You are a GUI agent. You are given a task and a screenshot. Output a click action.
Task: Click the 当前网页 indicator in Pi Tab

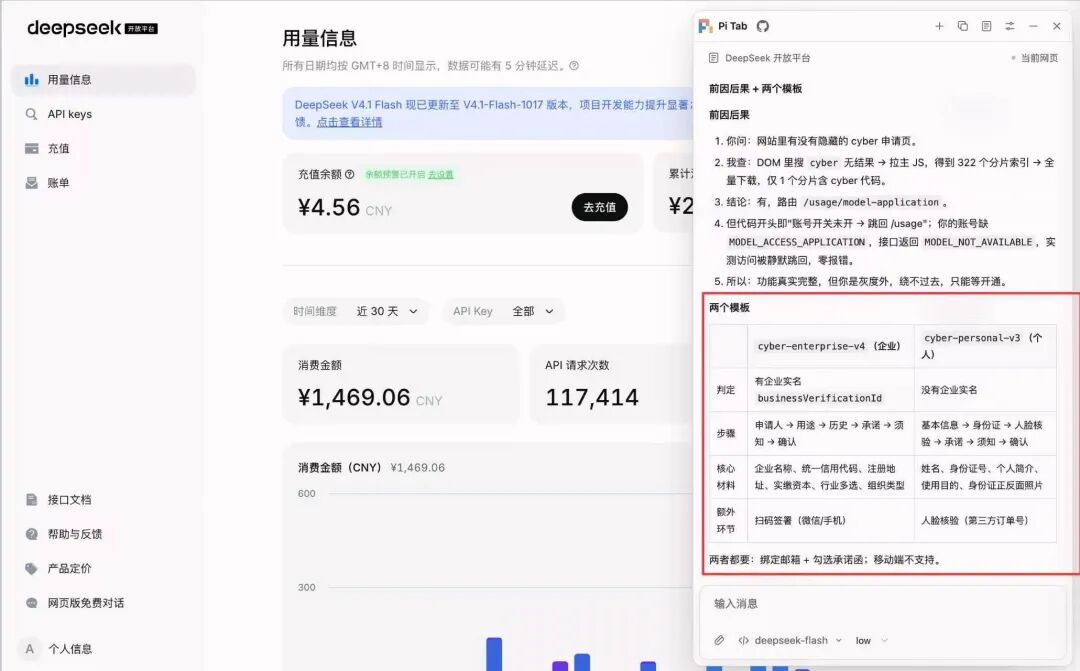click(x=1034, y=58)
